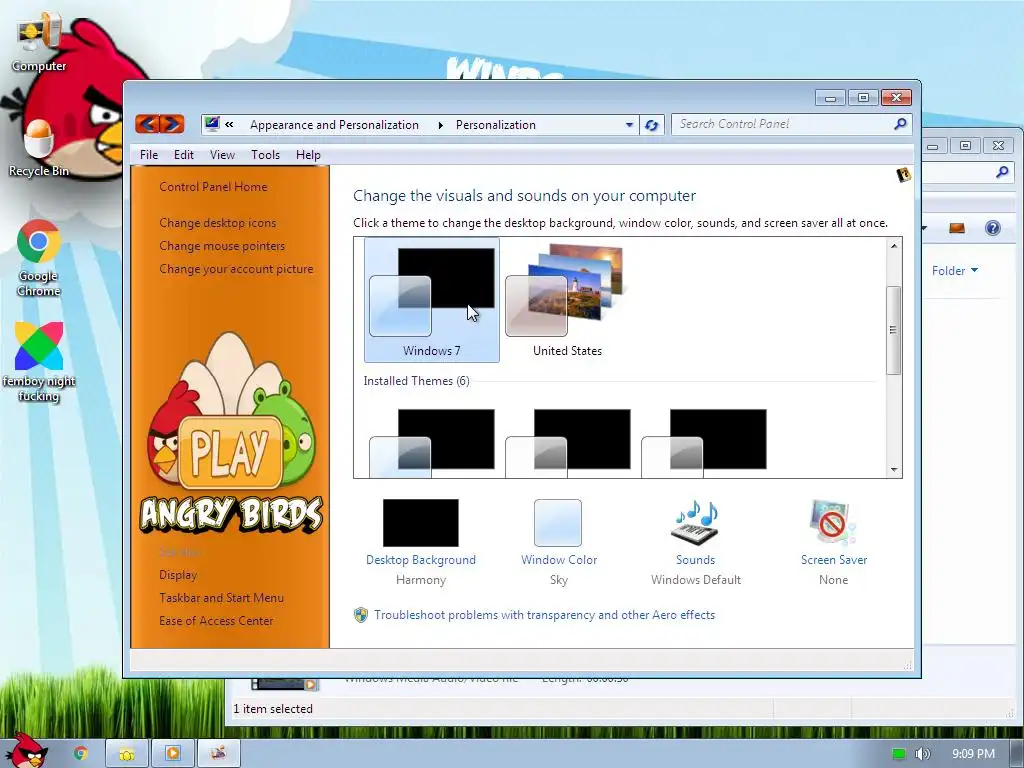Click the control panel icon in address bar
The image size is (1024, 768).
tap(212, 123)
